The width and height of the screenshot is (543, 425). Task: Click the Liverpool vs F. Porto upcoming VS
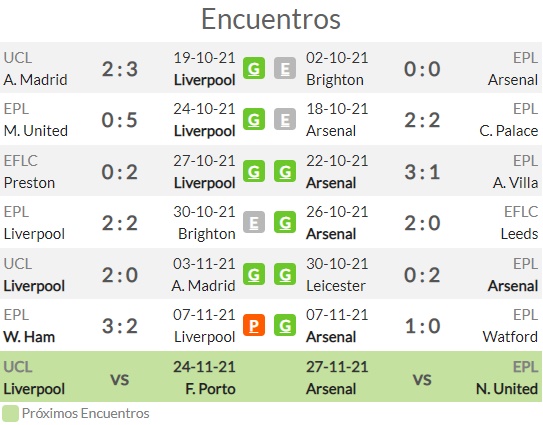tap(120, 380)
